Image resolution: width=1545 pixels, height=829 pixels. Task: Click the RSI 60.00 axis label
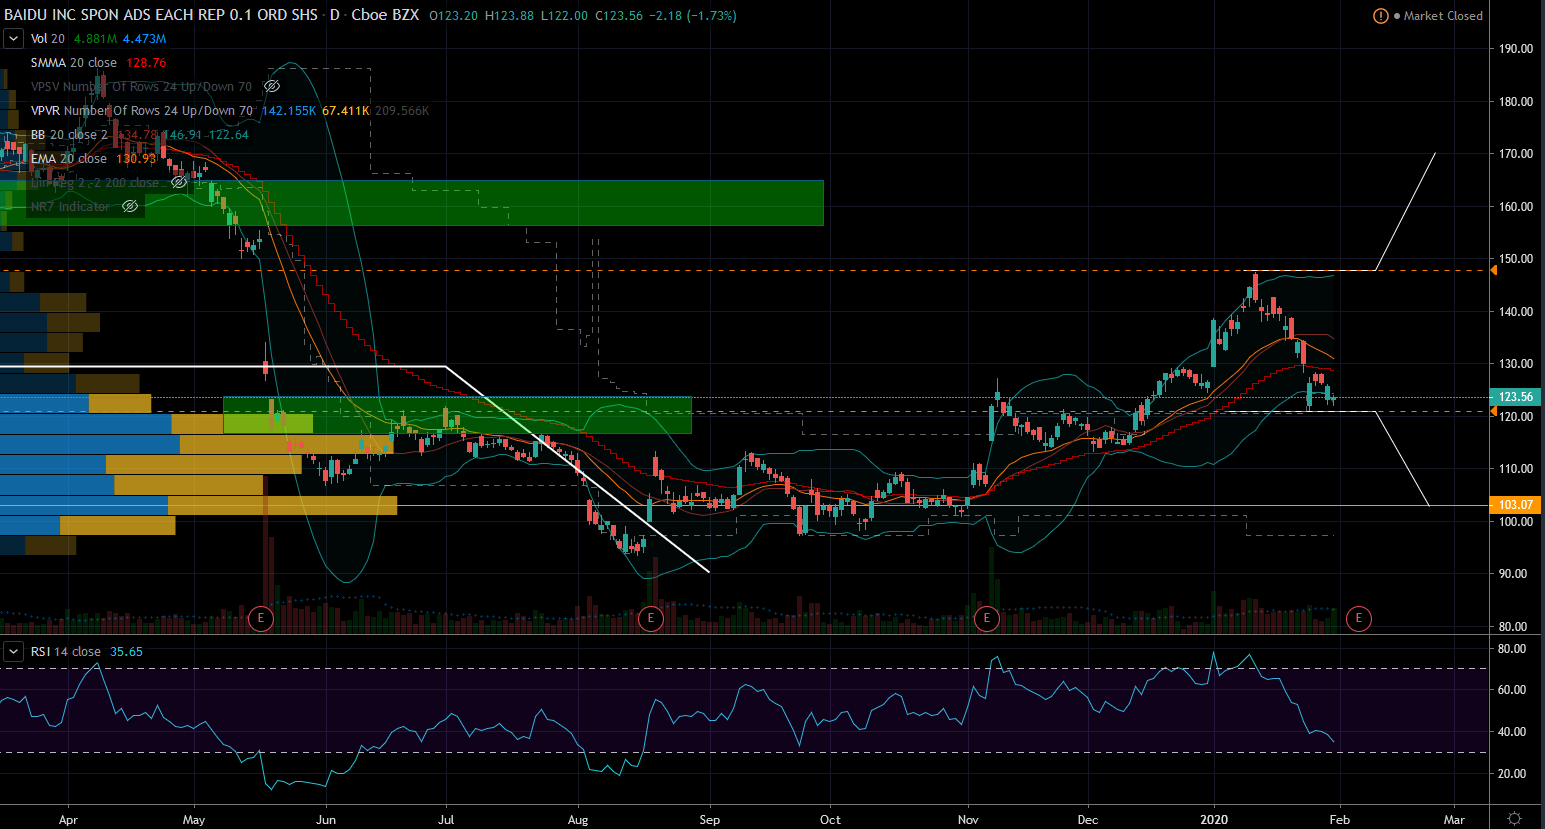[1511, 690]
